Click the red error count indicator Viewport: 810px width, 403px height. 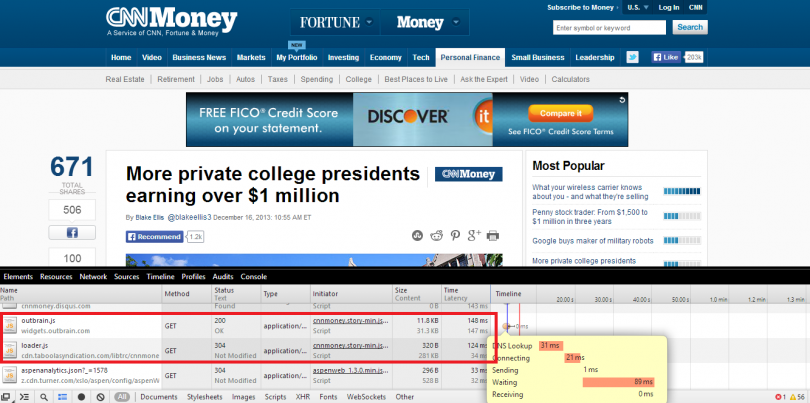click(780, 397)
